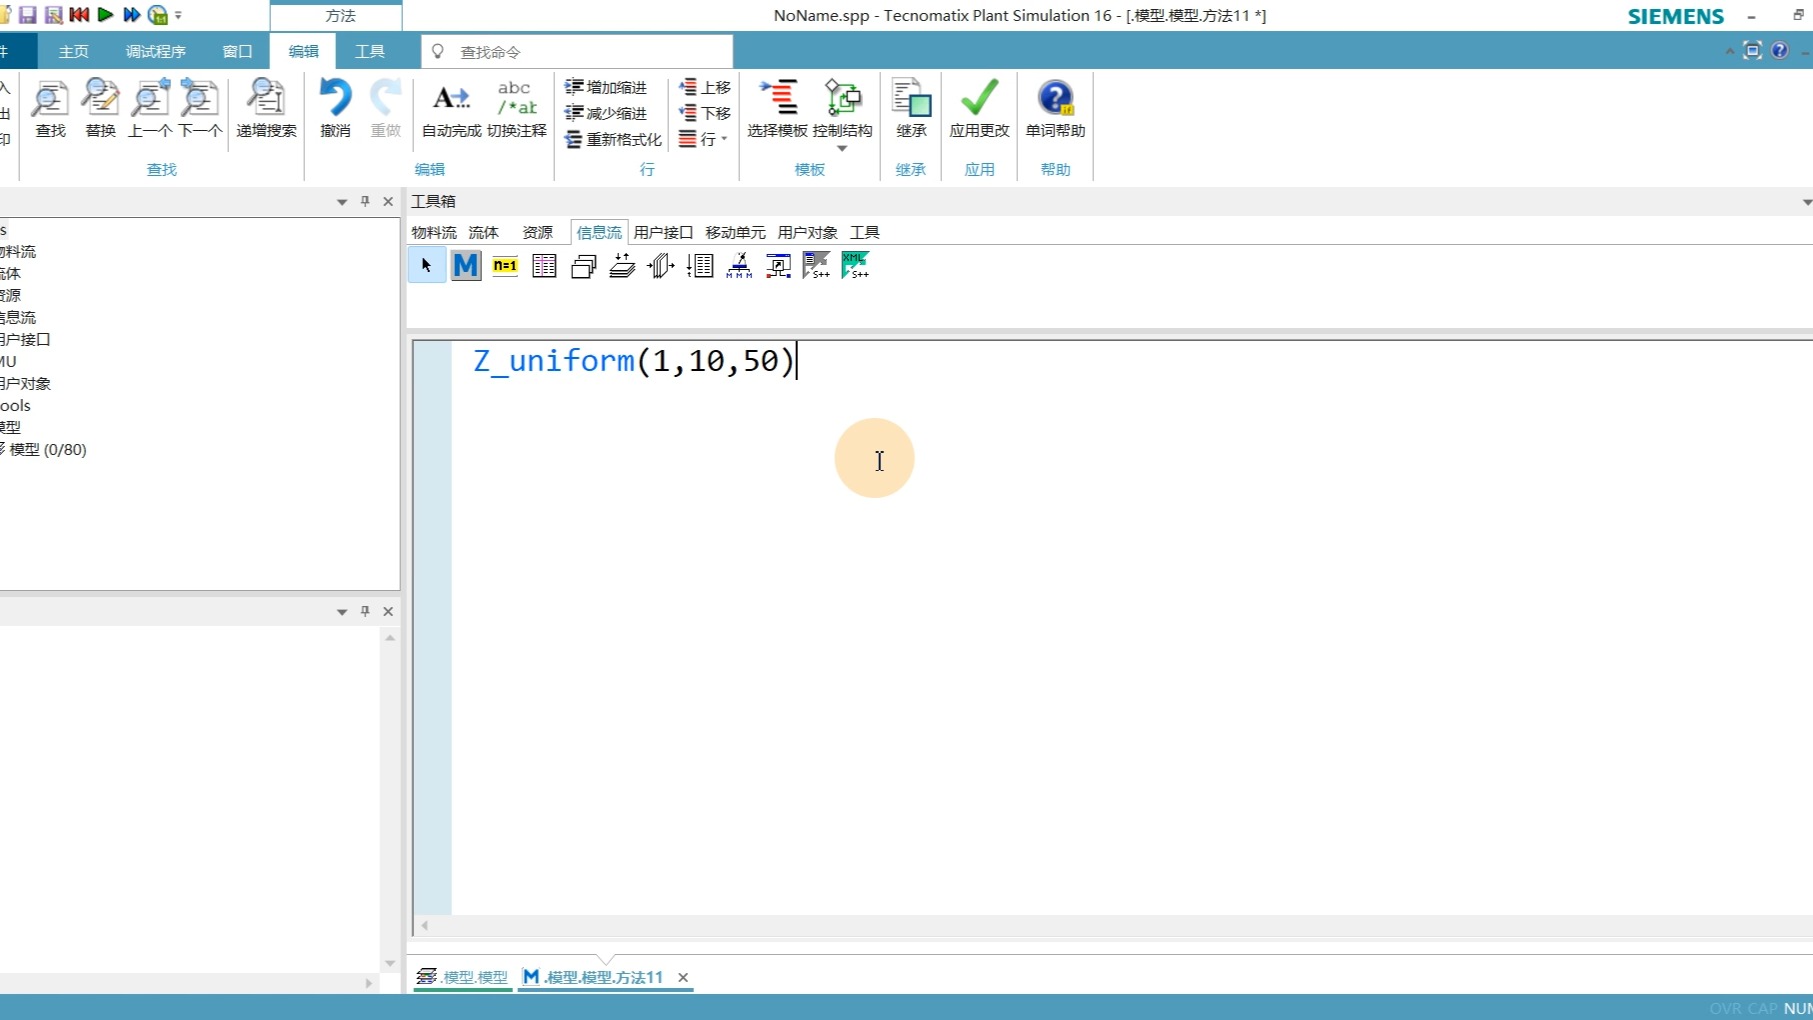Select the pointer tool in toolbox
This screenshot has width=1813, height=1020.
point(427,265)
